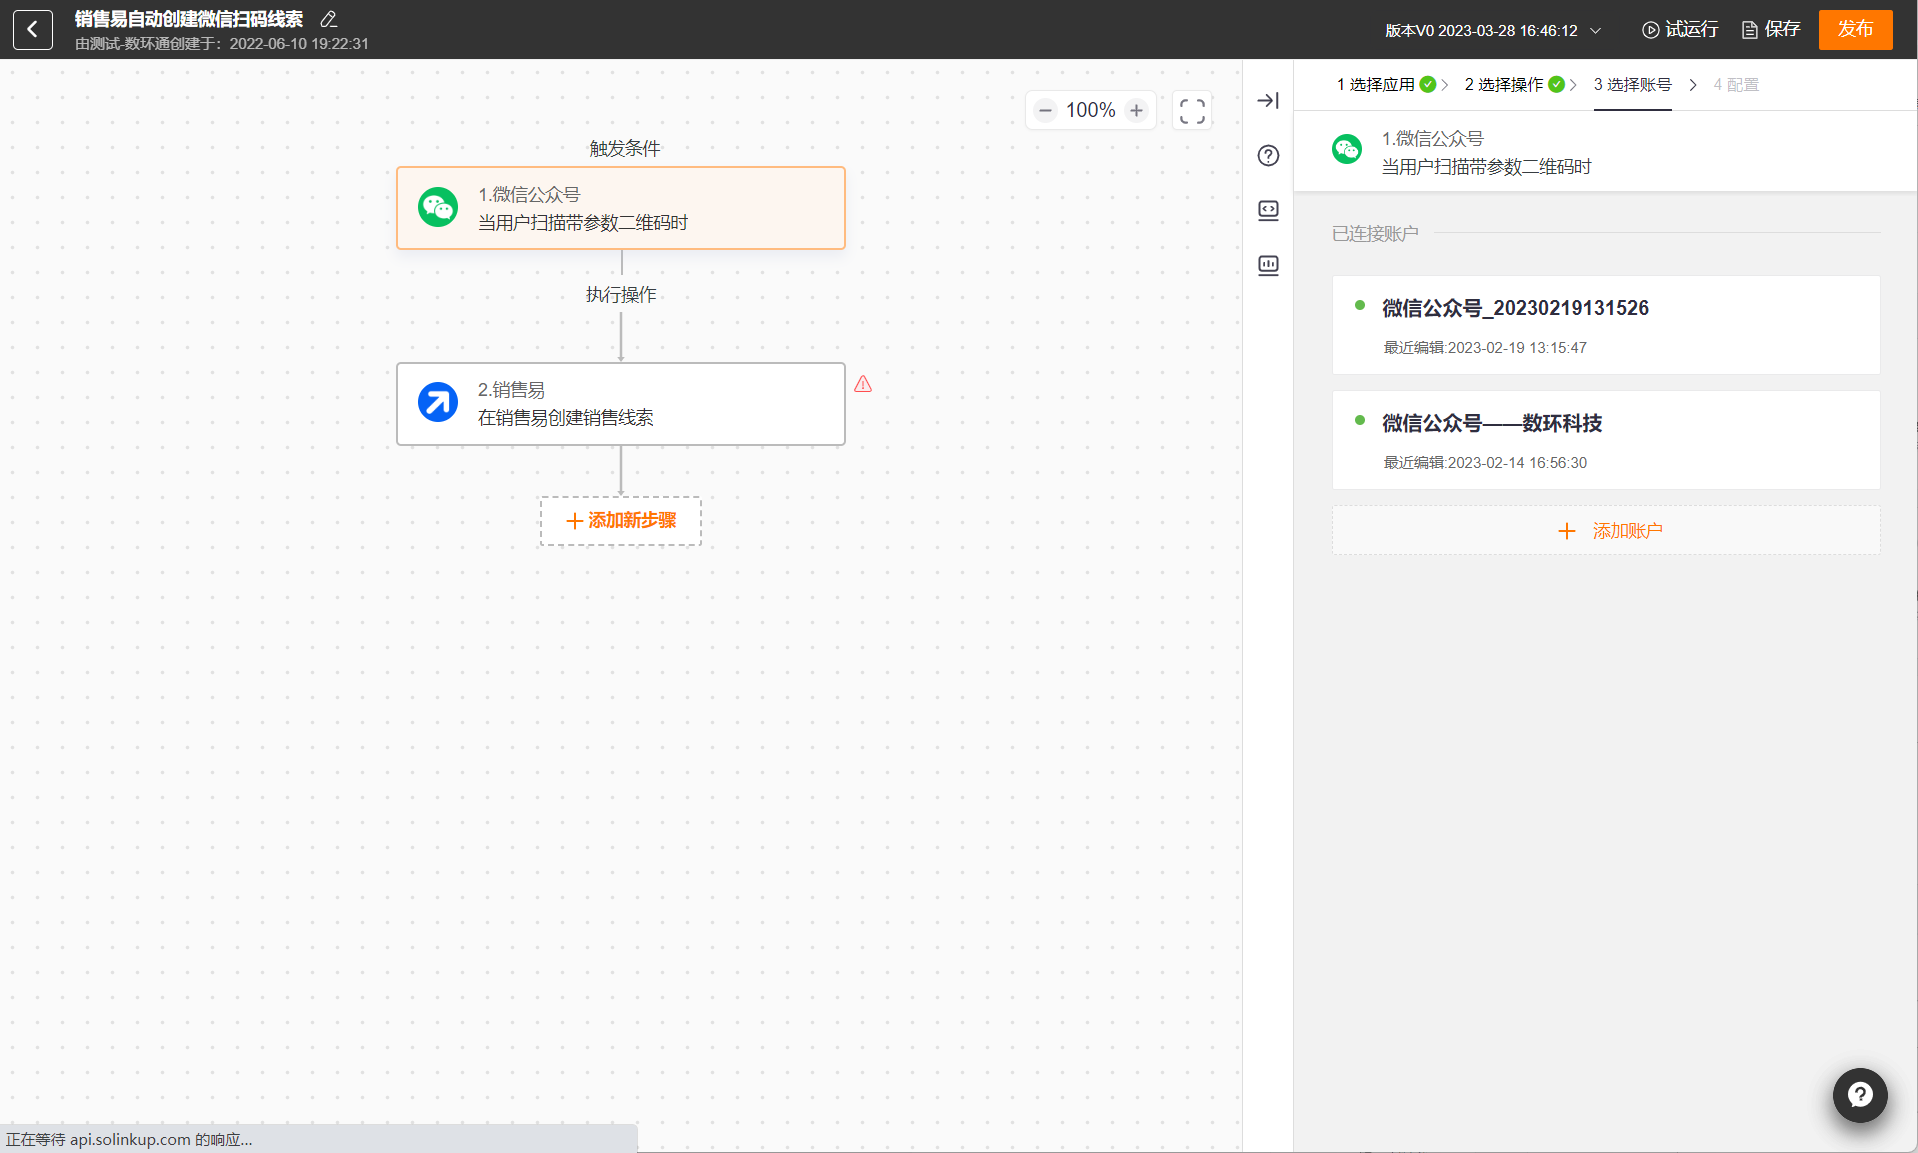Viewport: 1918px width, 1153px height.
Task: Select the 2.销售易 action node
Action: (621, 404)
